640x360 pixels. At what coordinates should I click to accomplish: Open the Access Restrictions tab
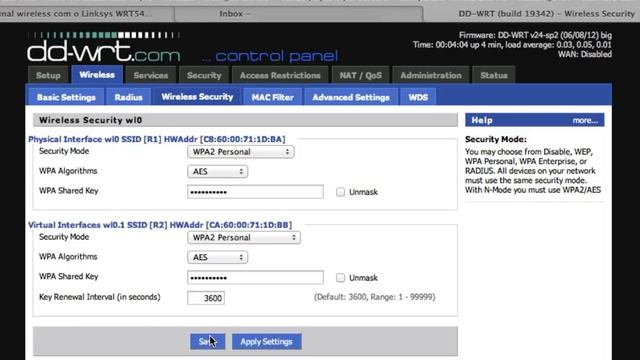(280, 75)
